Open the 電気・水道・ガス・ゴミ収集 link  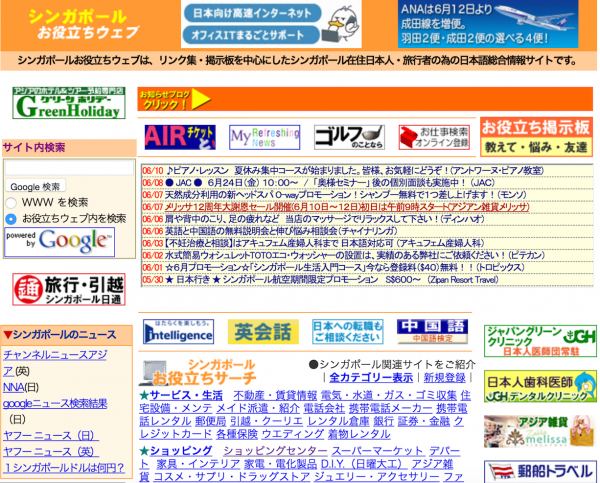389,395
